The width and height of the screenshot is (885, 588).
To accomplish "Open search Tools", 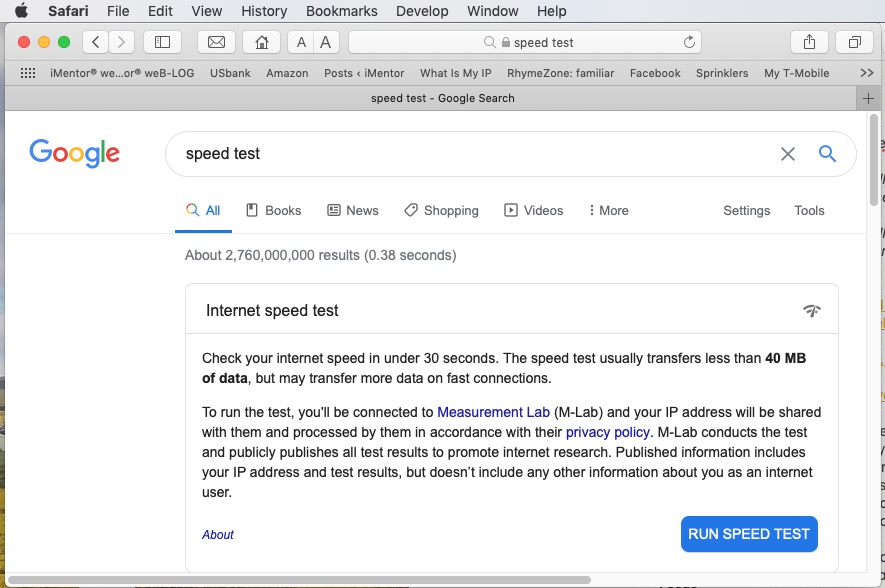I will (x=809, y=210).
